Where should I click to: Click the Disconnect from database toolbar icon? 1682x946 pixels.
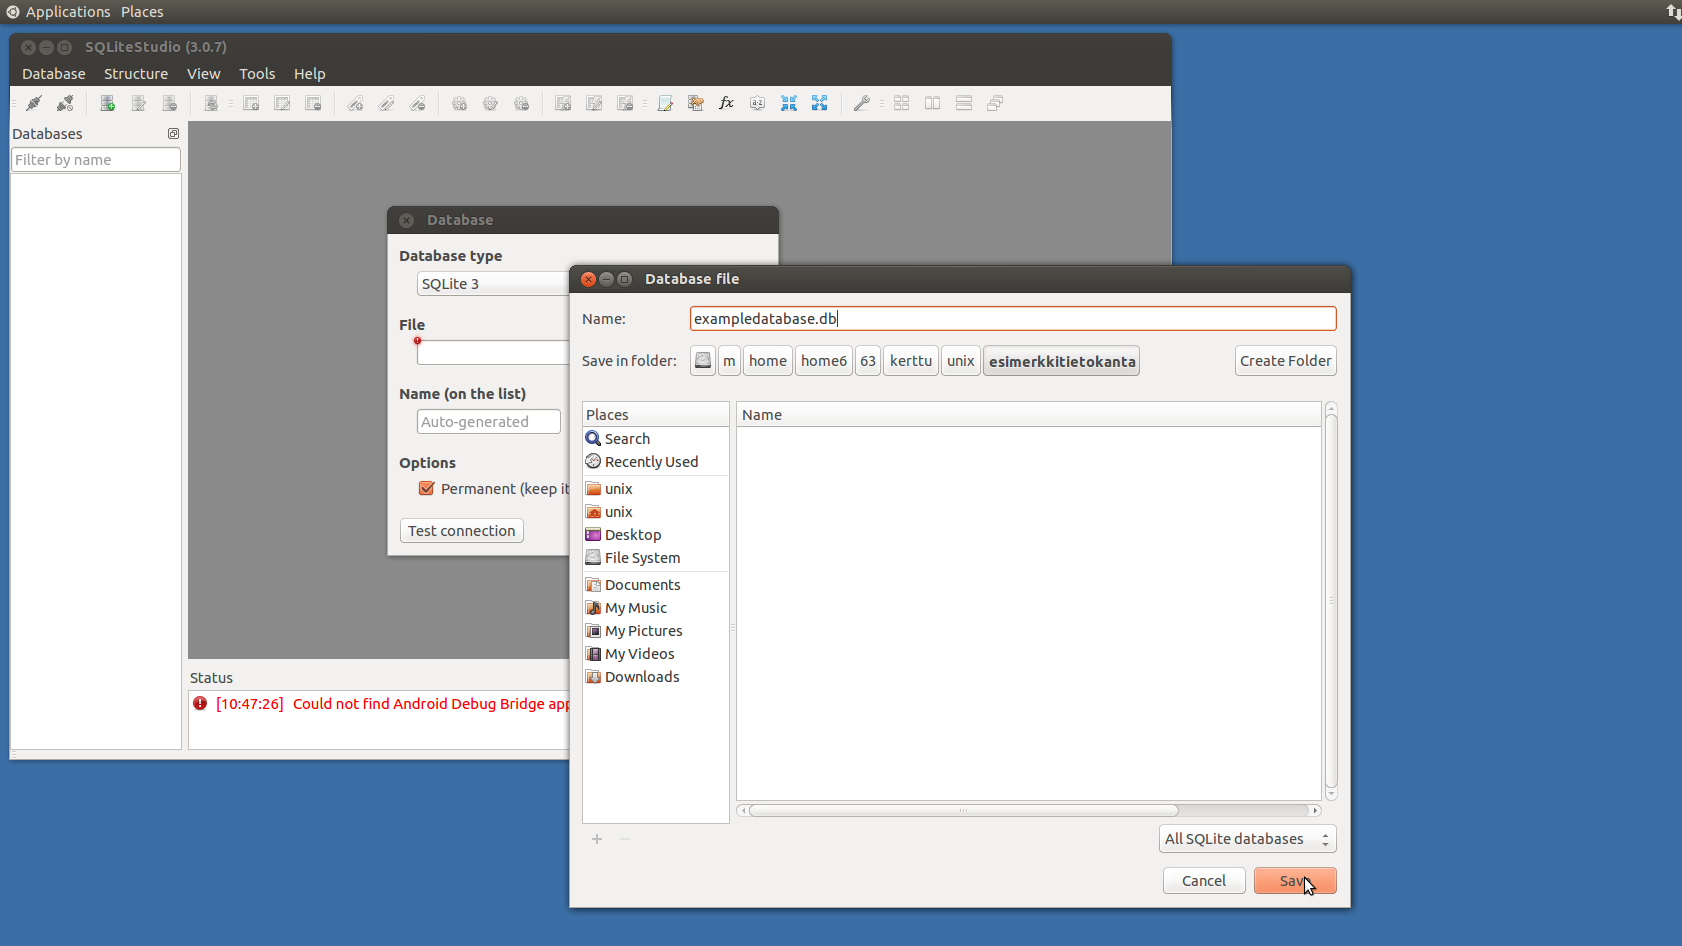[65, 103]
